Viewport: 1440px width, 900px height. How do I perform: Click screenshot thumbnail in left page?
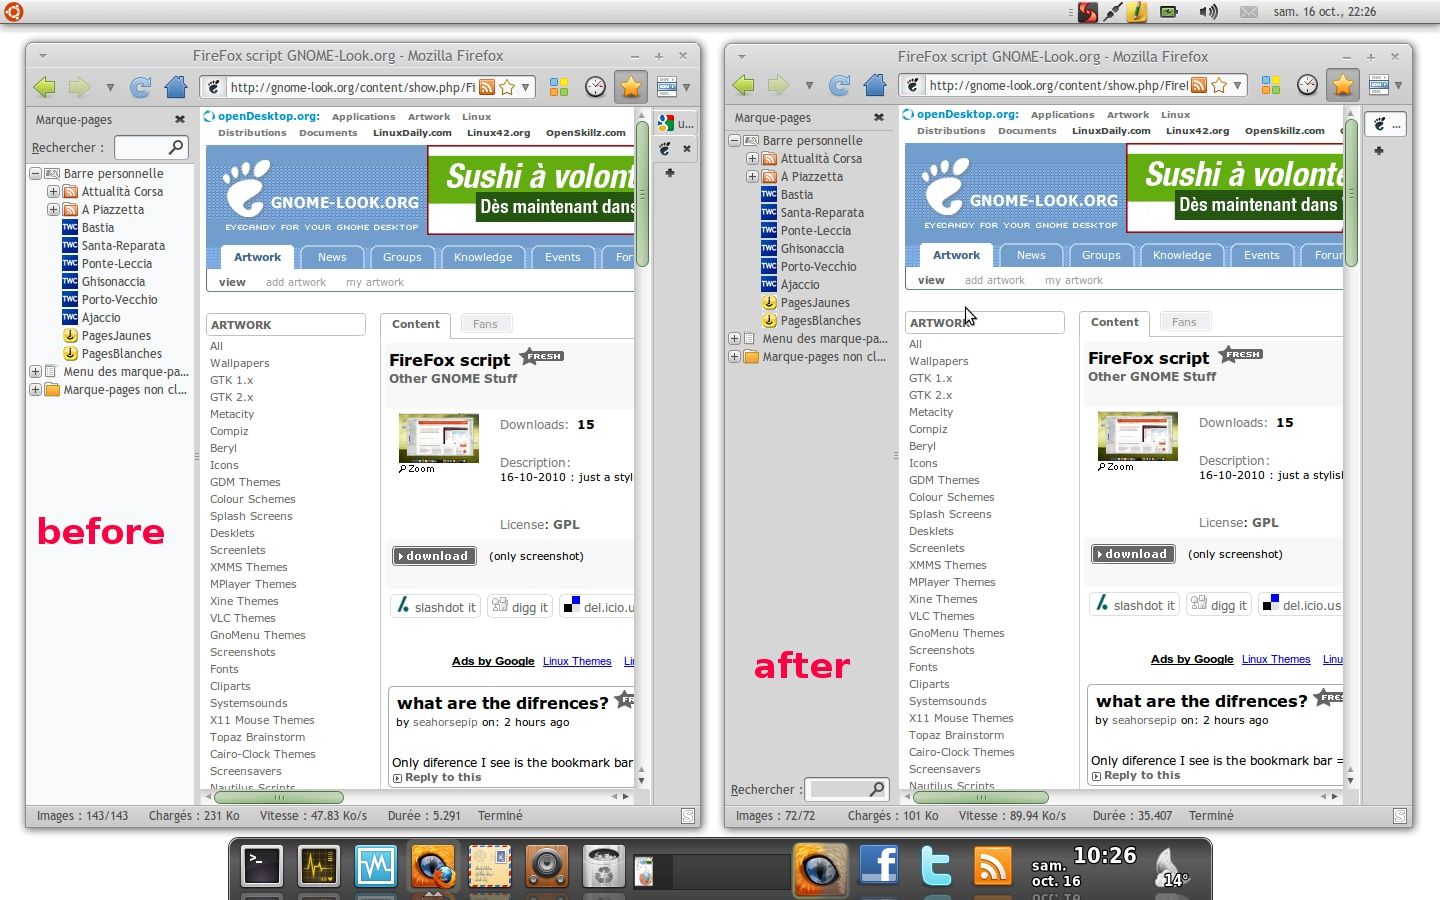(438, 438)
